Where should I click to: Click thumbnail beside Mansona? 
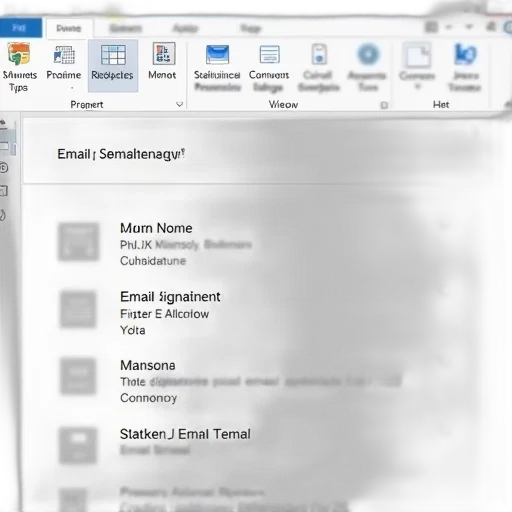(78, 376)
